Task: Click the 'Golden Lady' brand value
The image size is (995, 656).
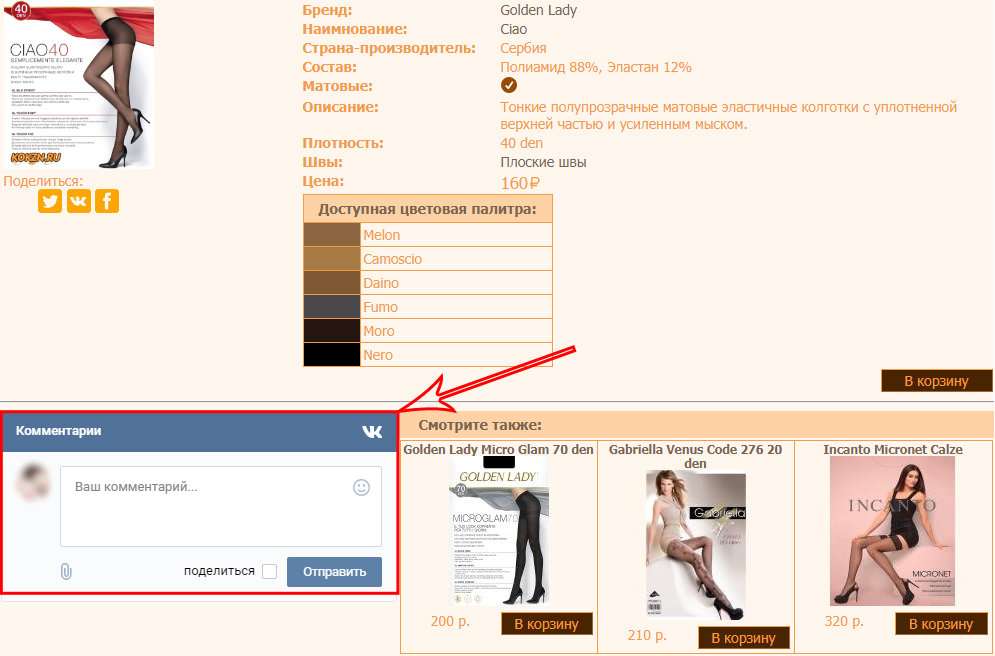Action: (x=538, y=10)
